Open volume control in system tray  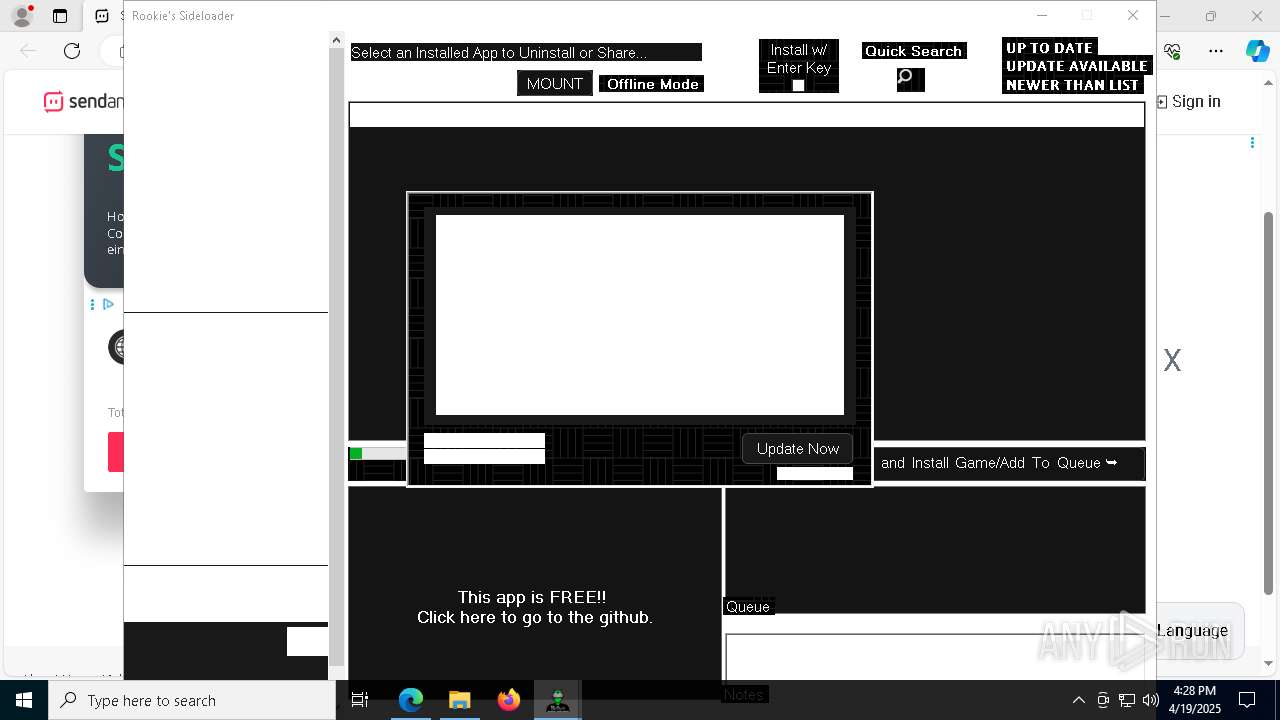1151,700
